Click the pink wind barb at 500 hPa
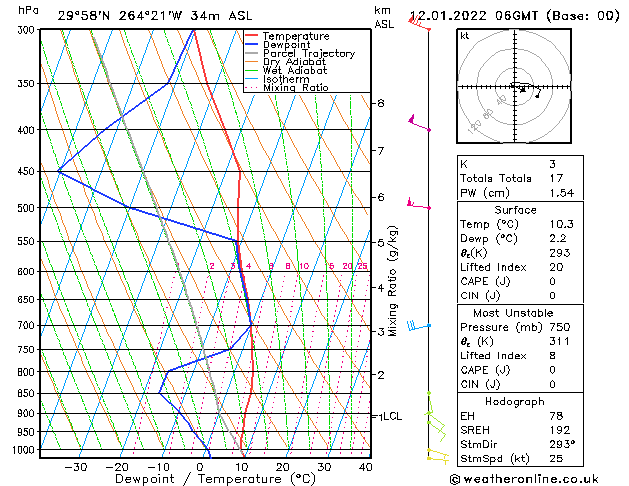This screenshot has width=629, height=486. [x=419, y=203]
